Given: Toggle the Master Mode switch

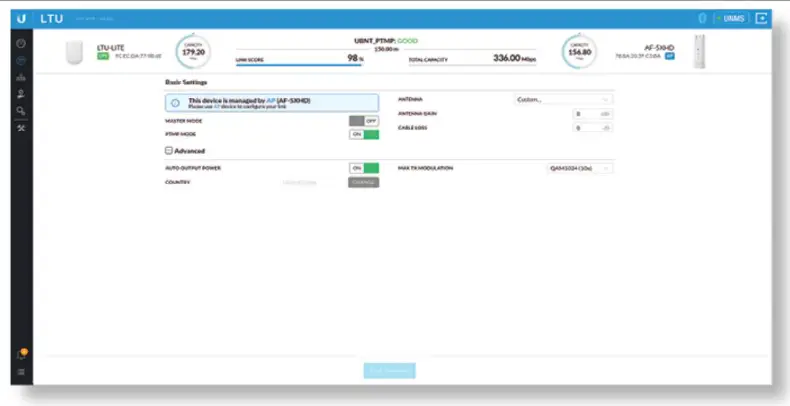Looking at the screenshot, I should (x=364, y=121).
